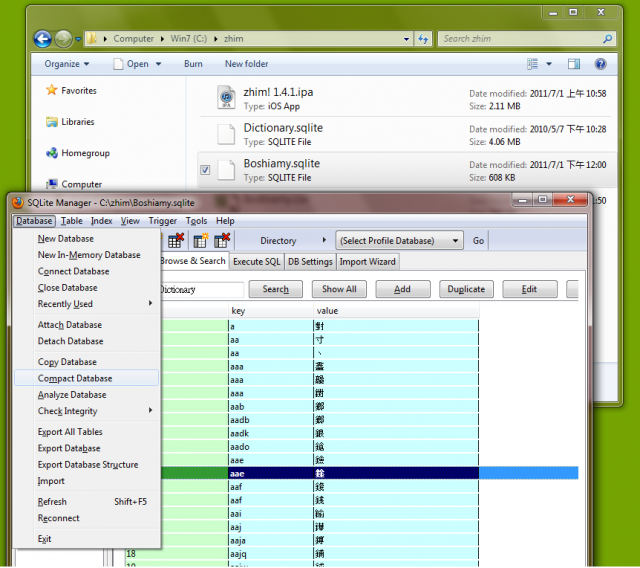
Task: Click the Explorer Back navigation arrow
Action: point(42,39)
